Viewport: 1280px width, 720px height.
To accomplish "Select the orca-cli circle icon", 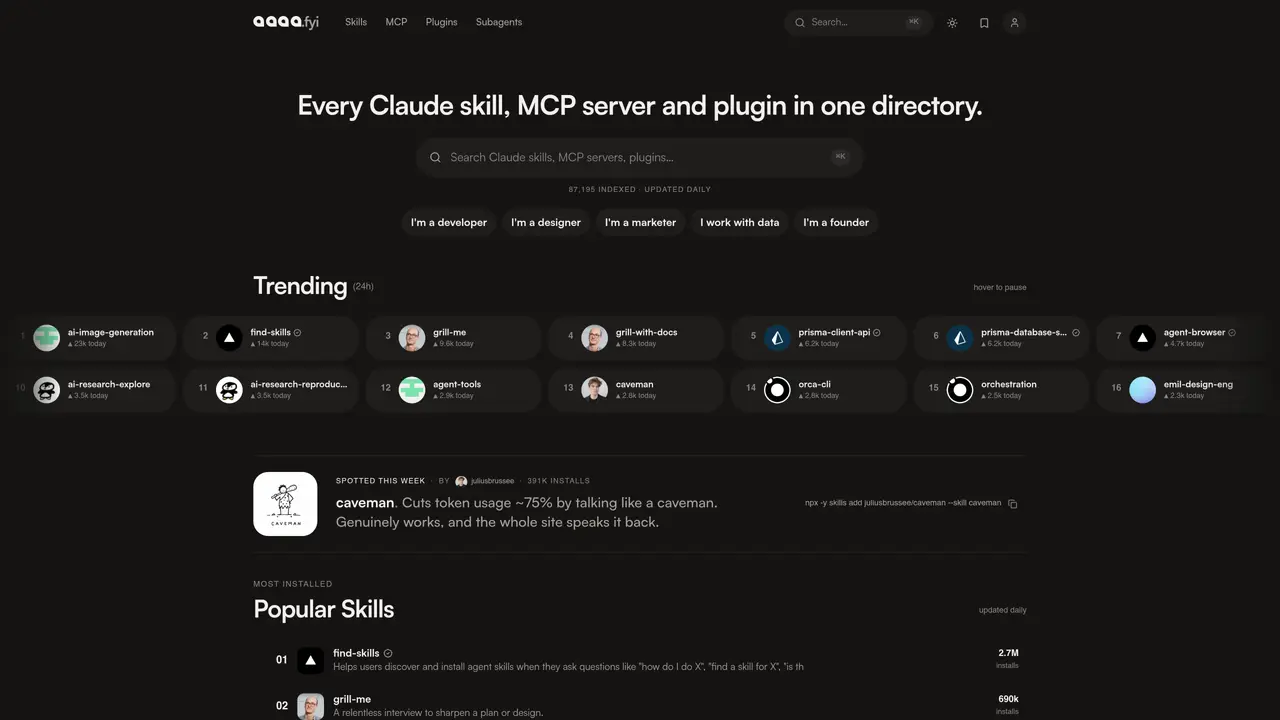I will pyautogui.click(x=777, y=389).
